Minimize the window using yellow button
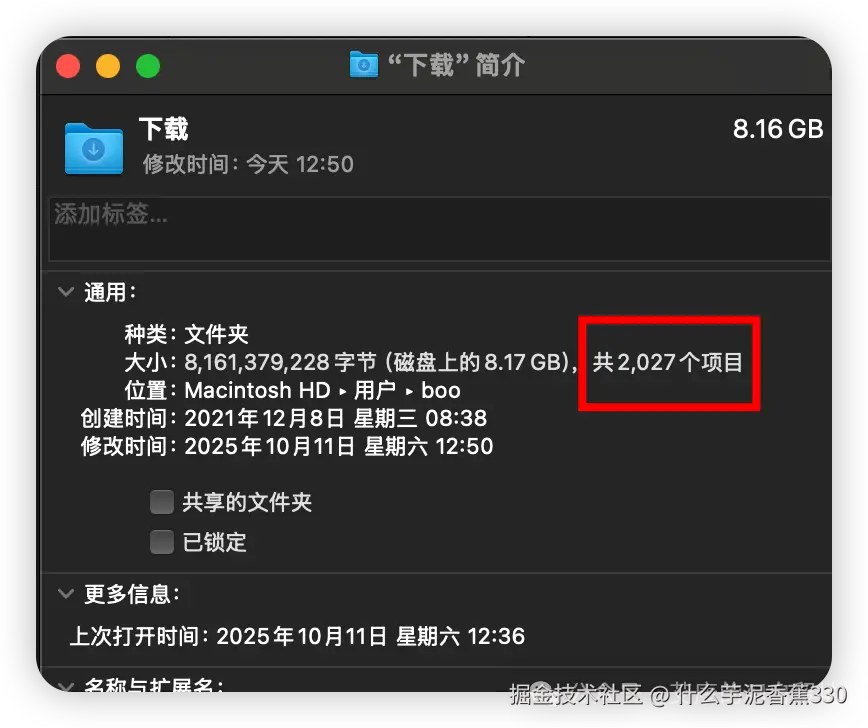This screenshot has height=728, width=868. pos(108,66)
